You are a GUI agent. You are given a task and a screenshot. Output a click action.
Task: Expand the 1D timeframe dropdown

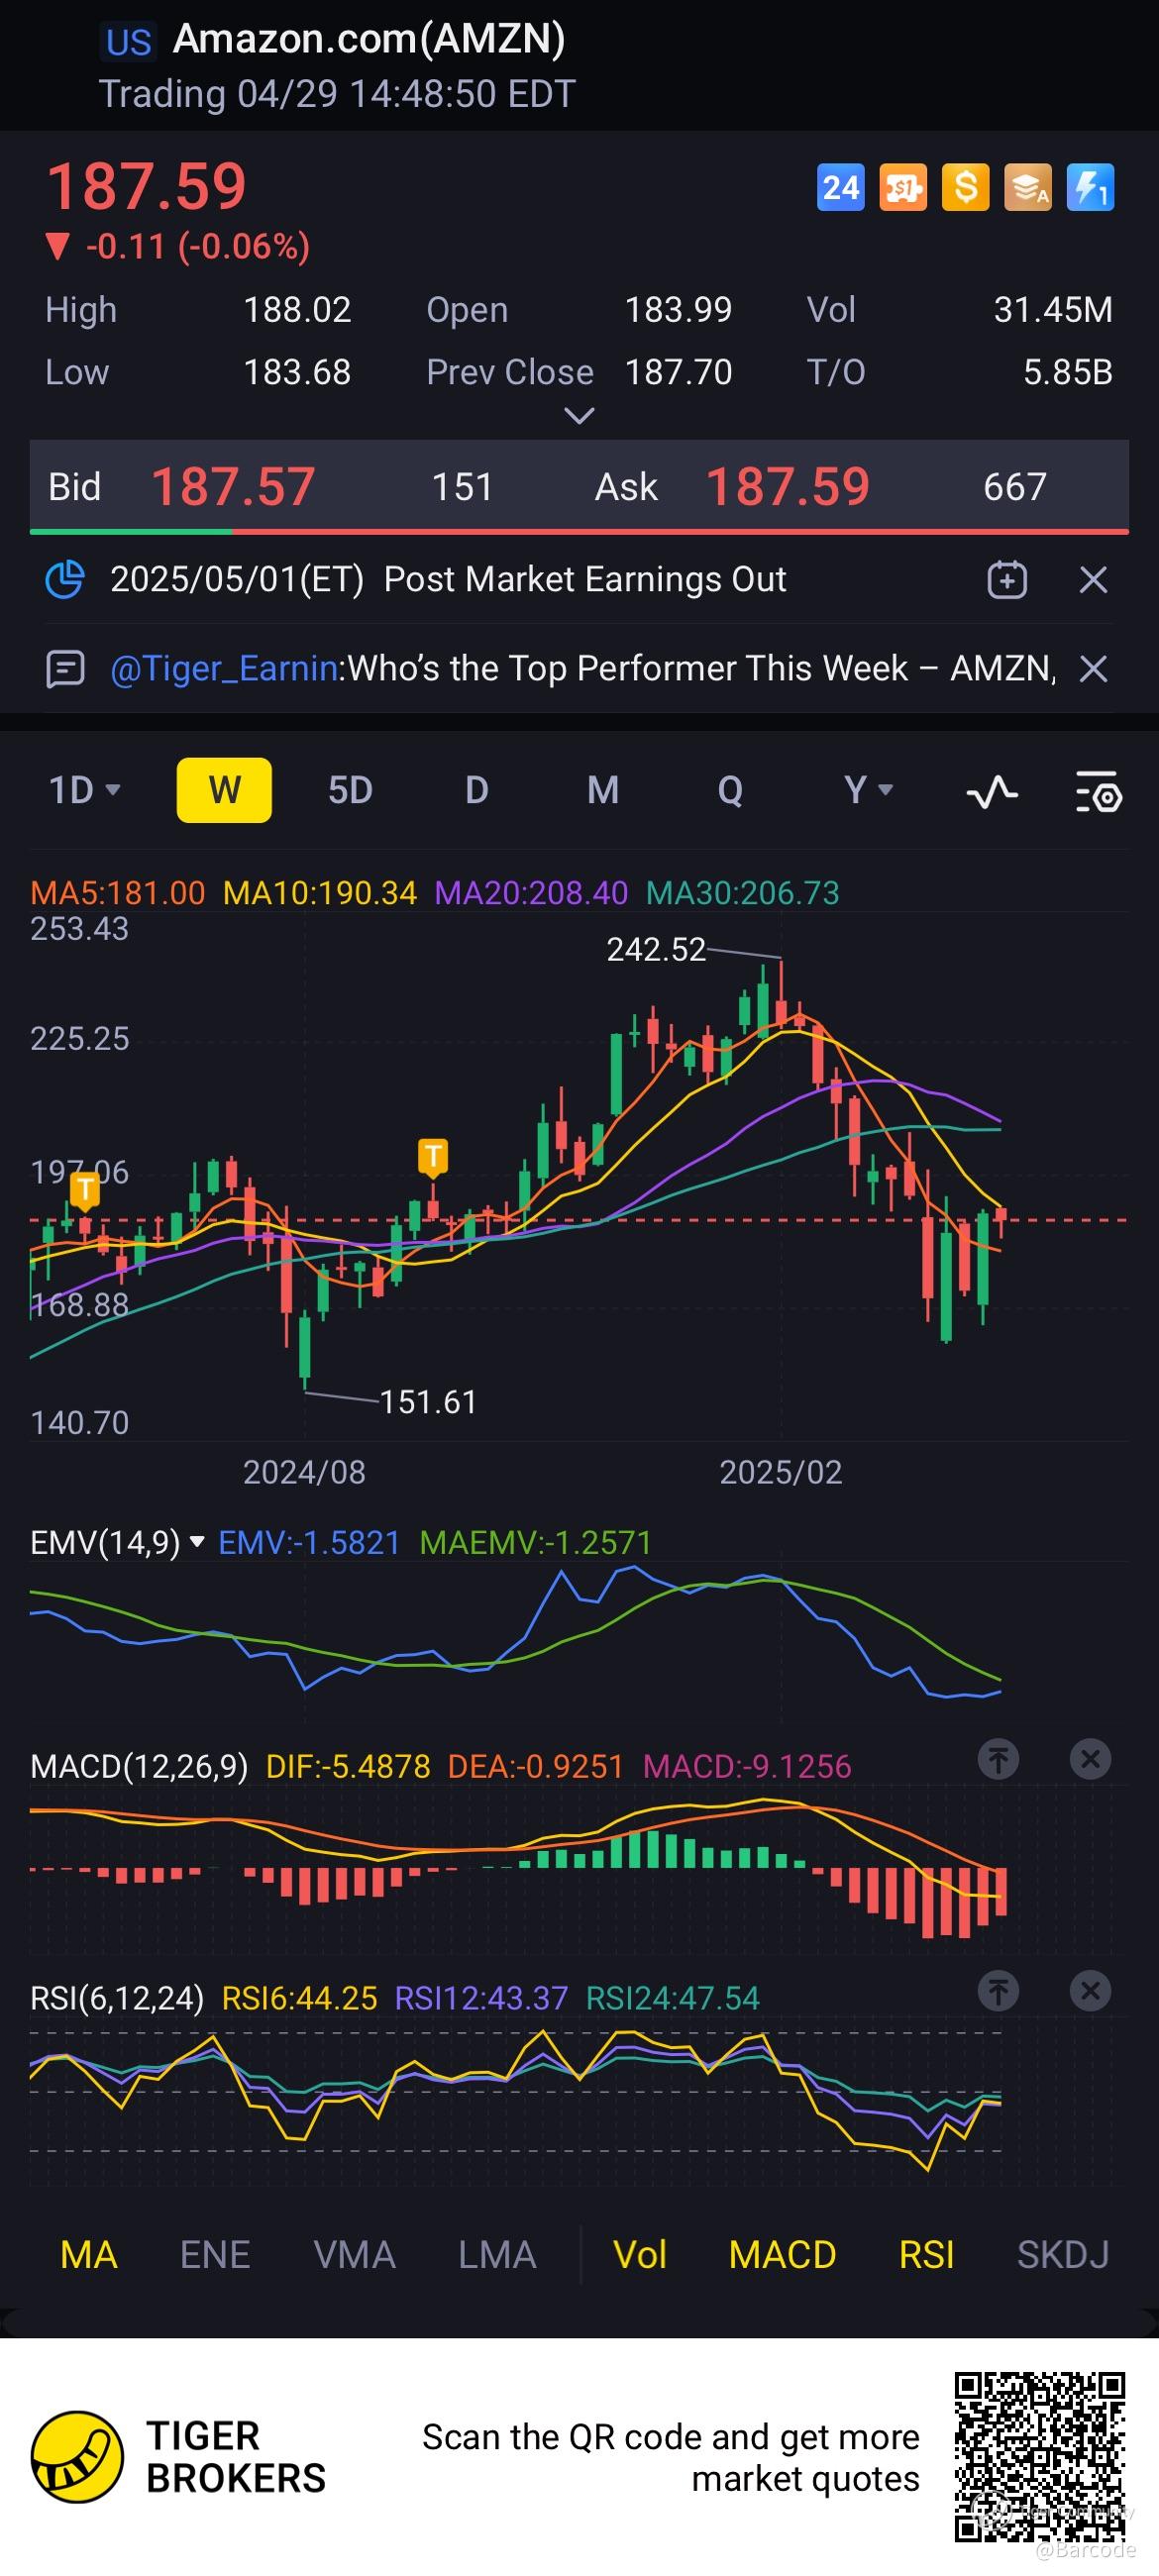(85, 790)
